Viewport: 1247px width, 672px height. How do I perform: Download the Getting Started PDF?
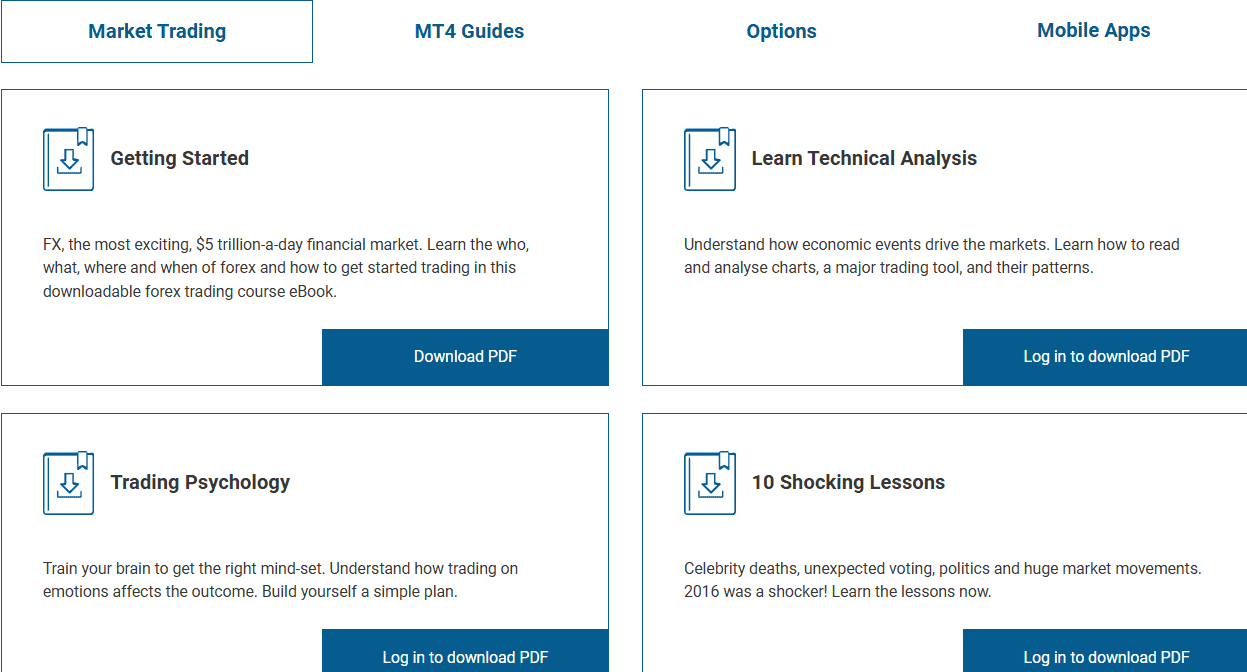464,356
